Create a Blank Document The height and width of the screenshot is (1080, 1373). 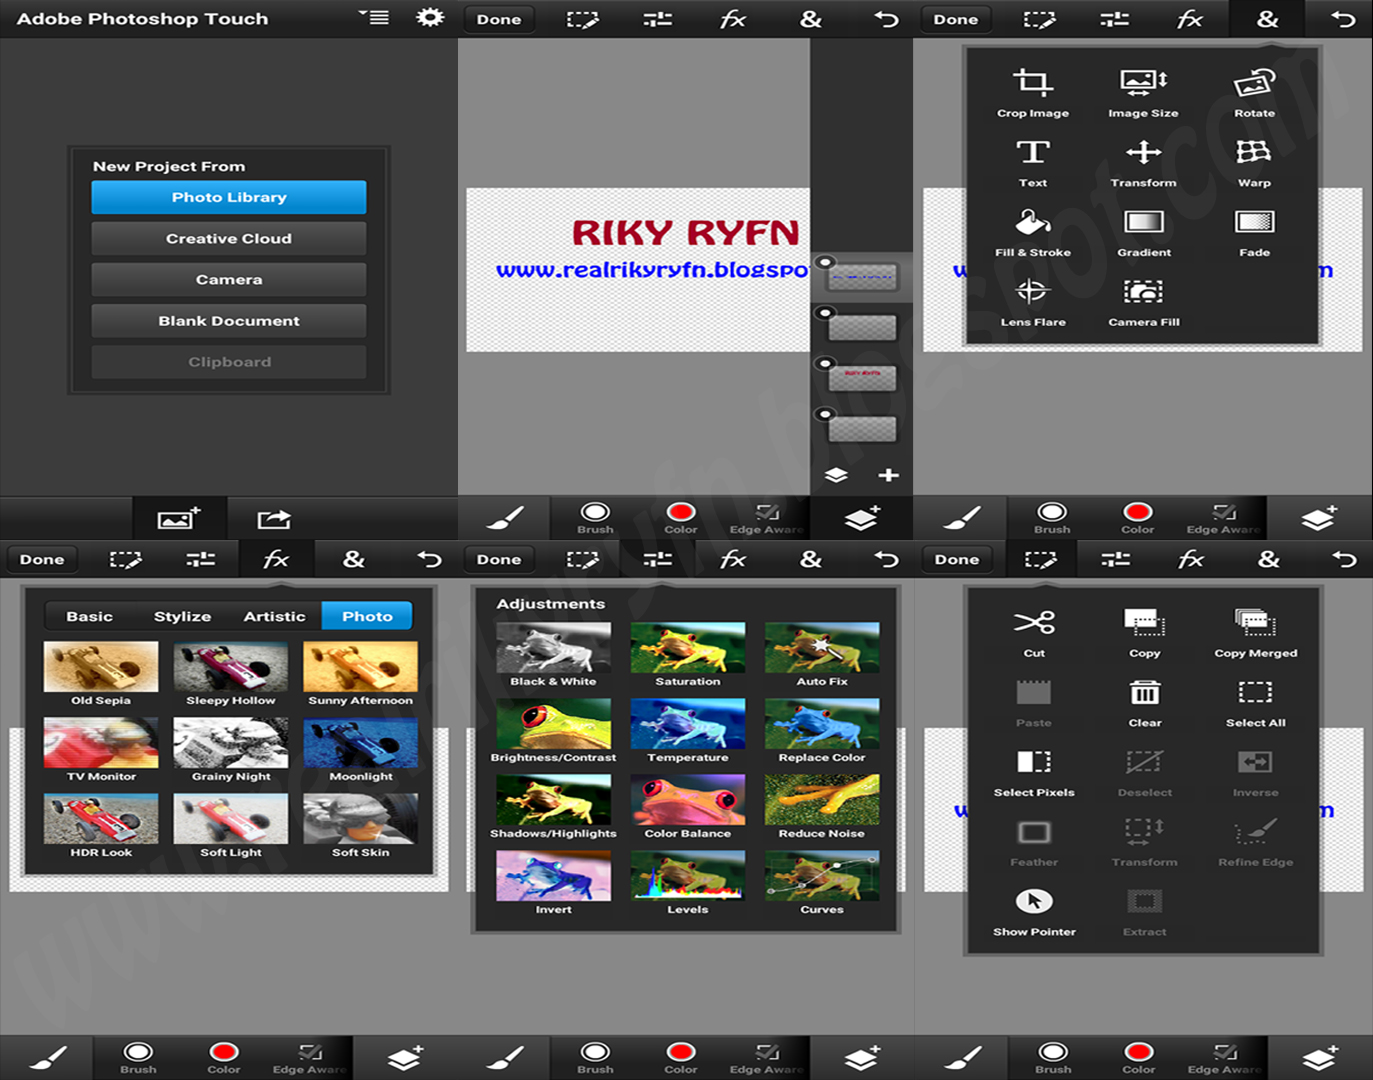[228, 320]
